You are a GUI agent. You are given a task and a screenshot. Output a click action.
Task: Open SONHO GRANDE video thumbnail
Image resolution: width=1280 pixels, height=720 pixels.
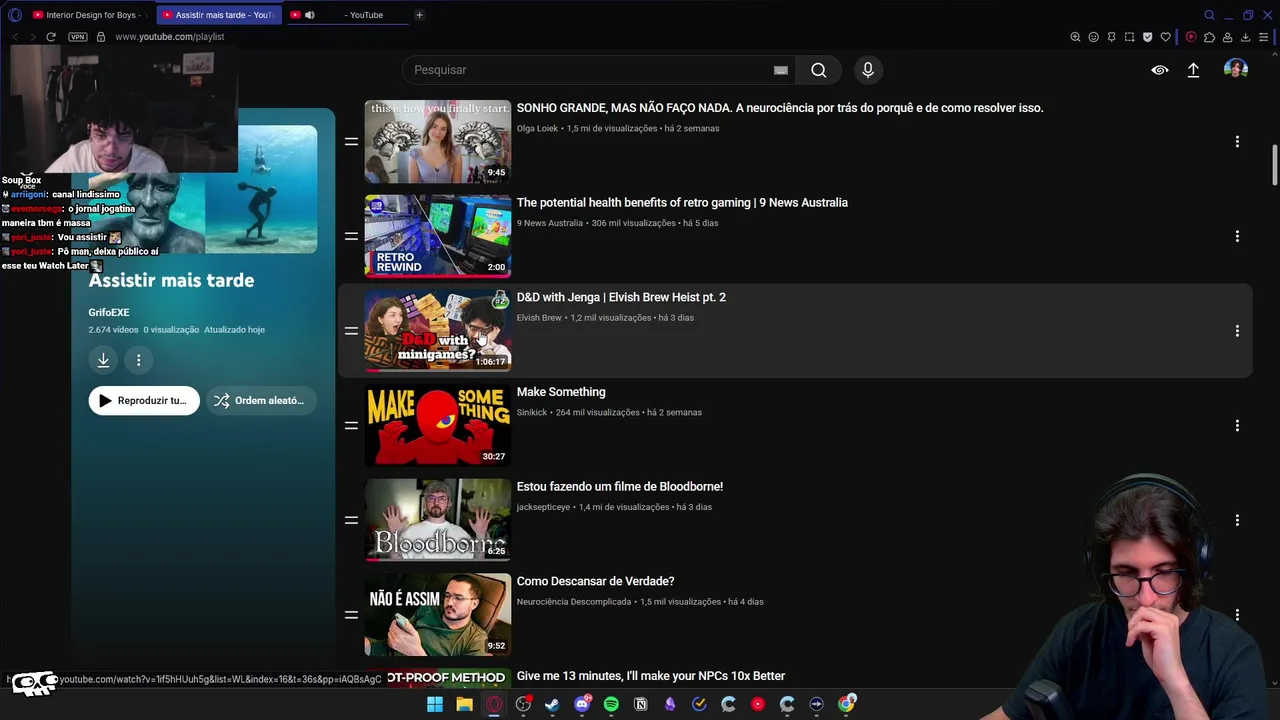(x=437, y=141)
